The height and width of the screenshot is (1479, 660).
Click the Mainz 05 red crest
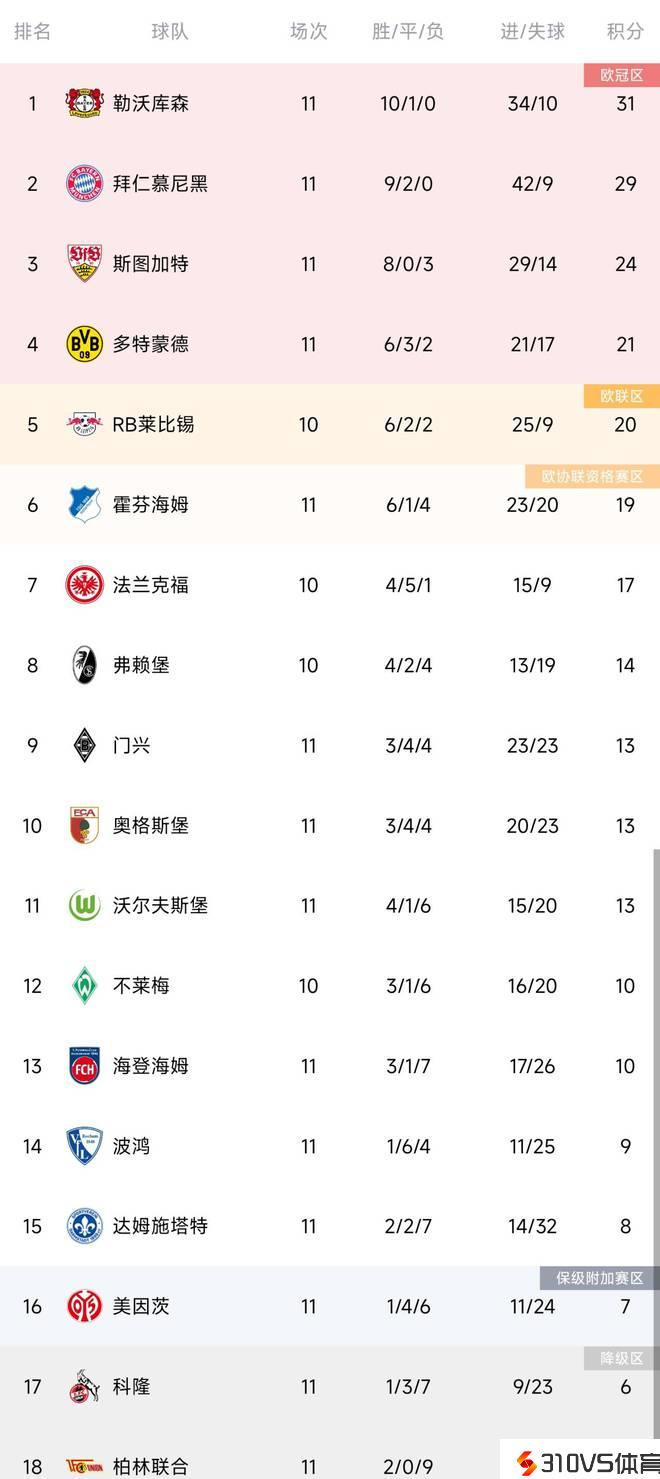point(85,1306)
